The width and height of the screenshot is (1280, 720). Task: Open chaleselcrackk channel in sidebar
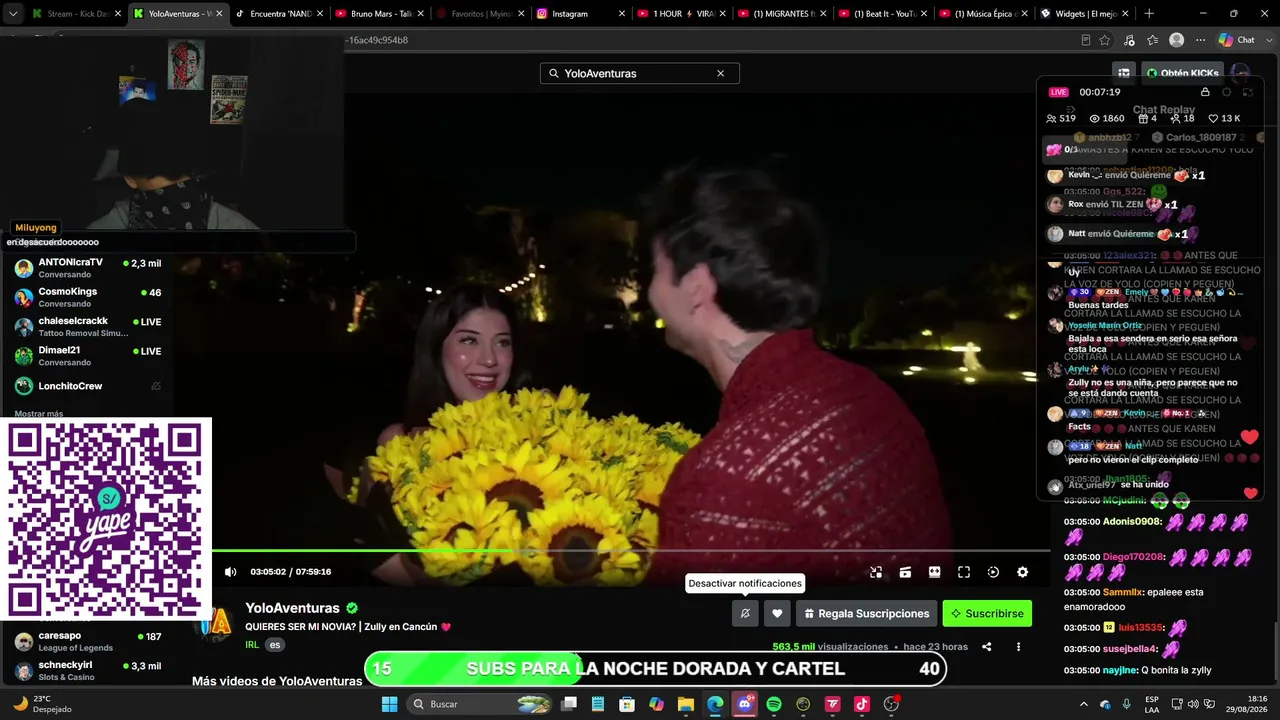[x=88, y=326]
